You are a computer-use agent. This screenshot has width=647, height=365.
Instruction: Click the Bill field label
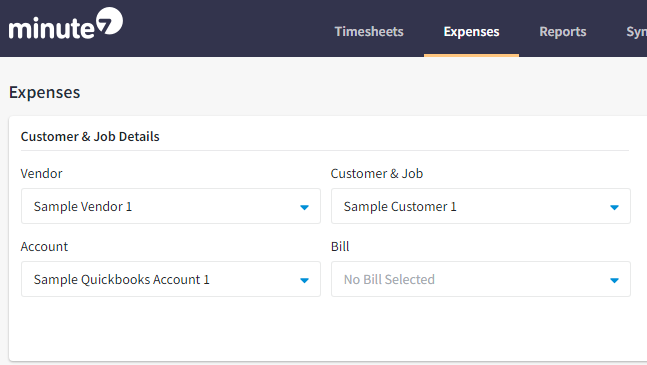(x=340, y=247)
